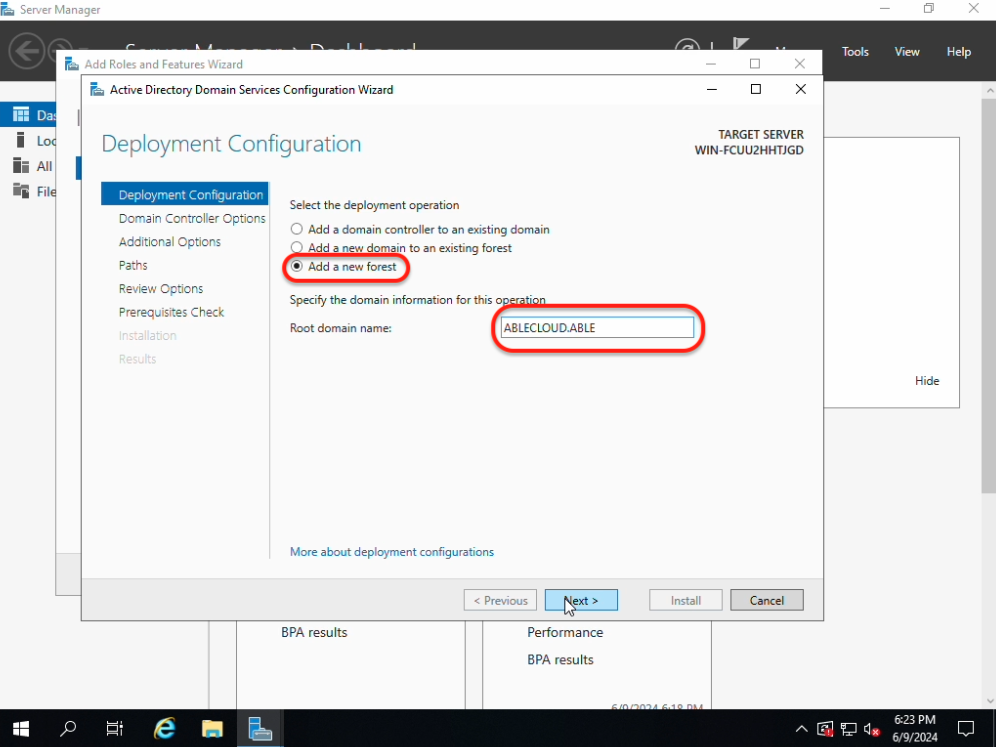Image resolution: width=996 pixels, height=747 pixels.
Task: Show hidden system tray icons
Action: [x=802, y=729]
